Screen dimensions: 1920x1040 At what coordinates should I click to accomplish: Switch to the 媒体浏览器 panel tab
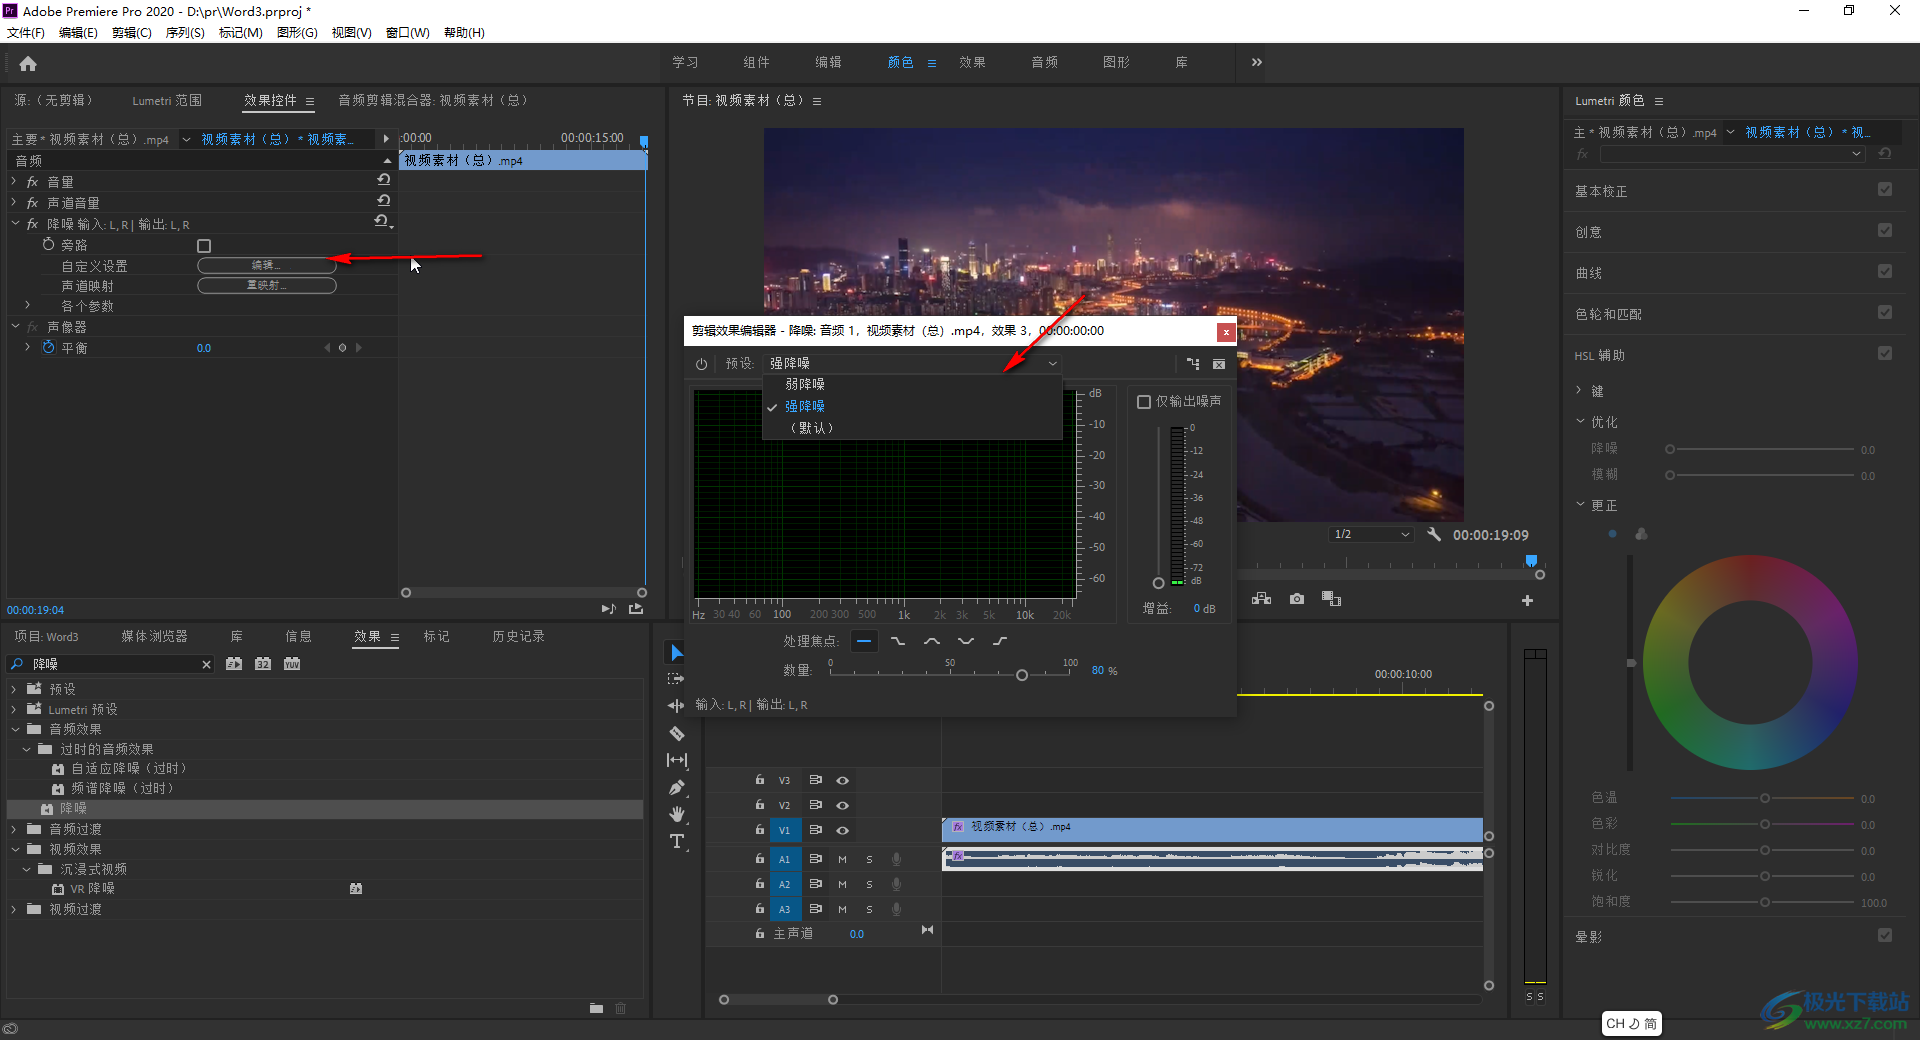[154, 636]
